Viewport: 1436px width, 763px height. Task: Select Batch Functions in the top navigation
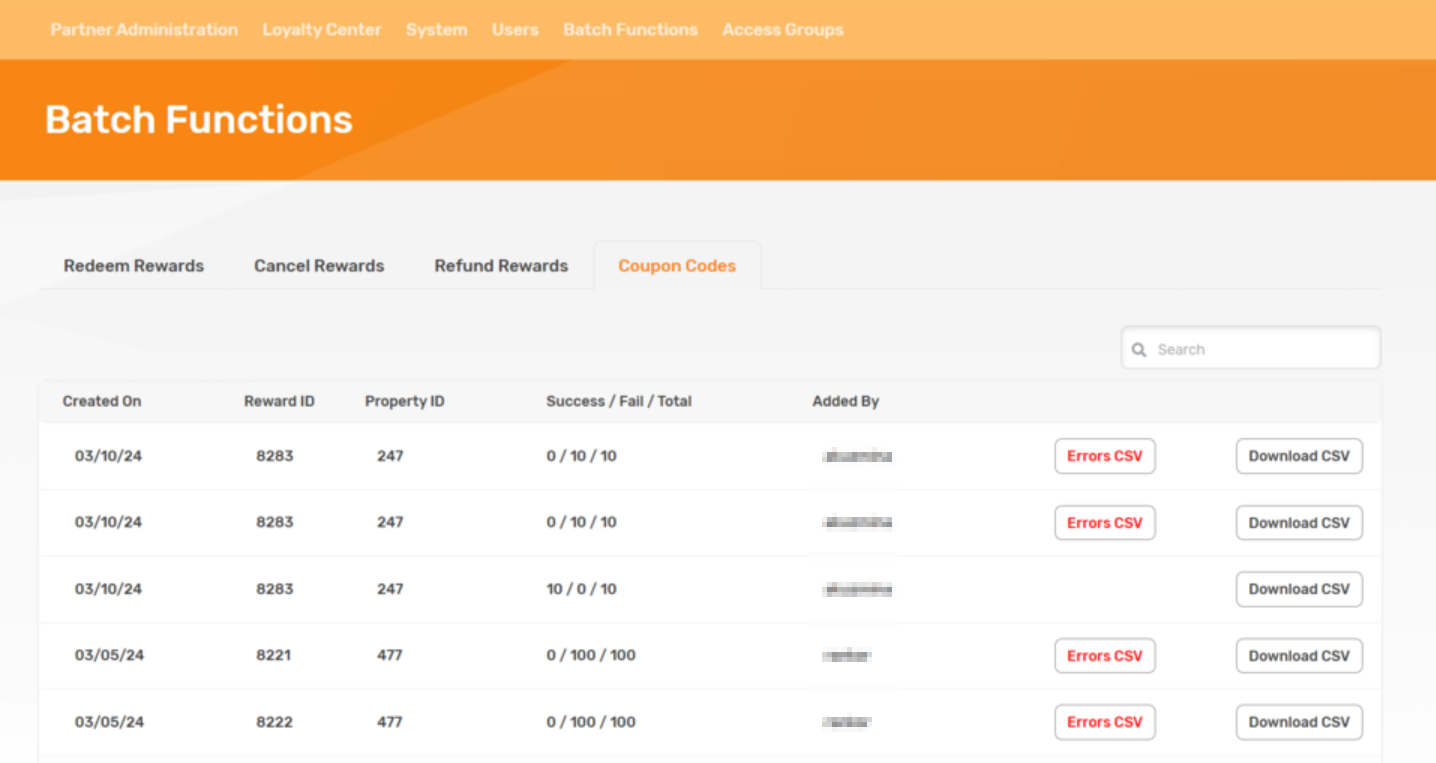(x=630, y=30)
